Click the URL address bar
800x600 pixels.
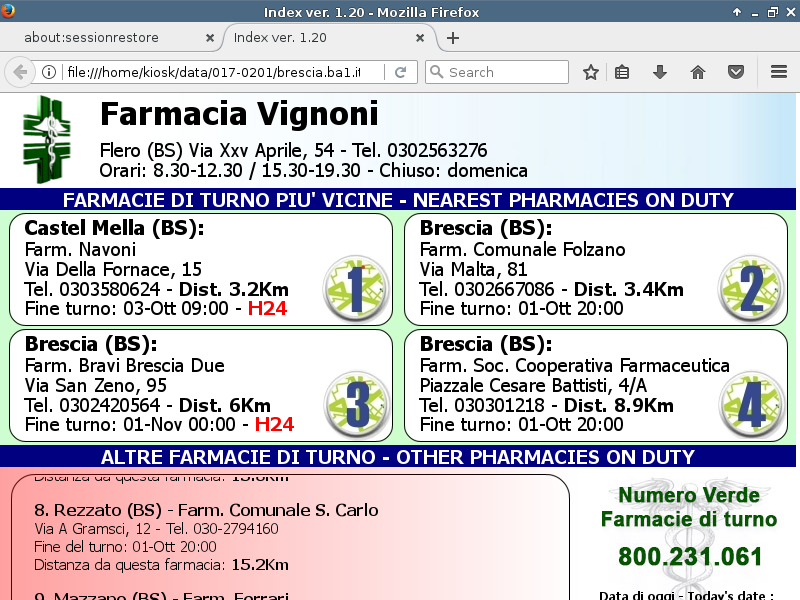point(220,72)
